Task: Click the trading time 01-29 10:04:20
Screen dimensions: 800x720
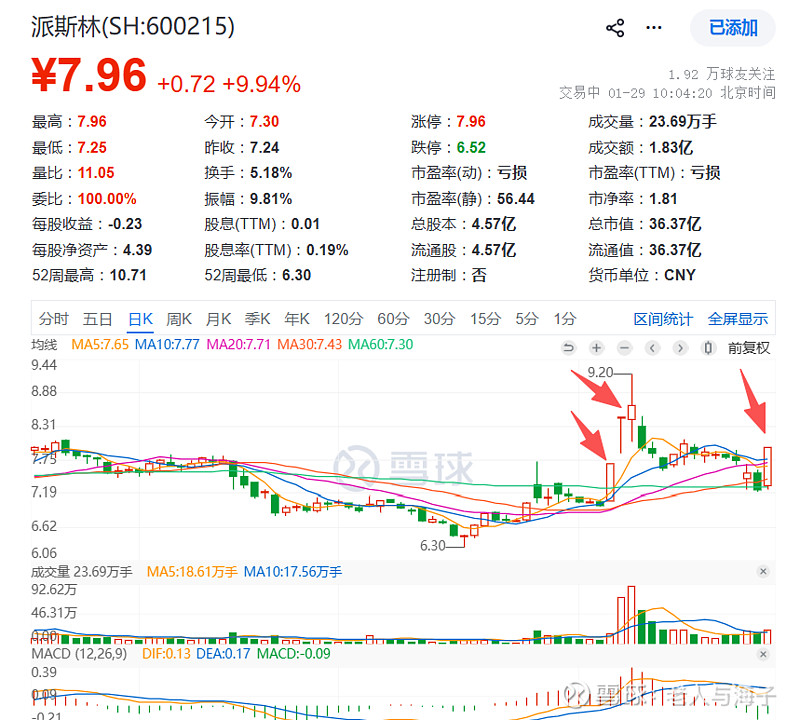Action: [660, 93]
